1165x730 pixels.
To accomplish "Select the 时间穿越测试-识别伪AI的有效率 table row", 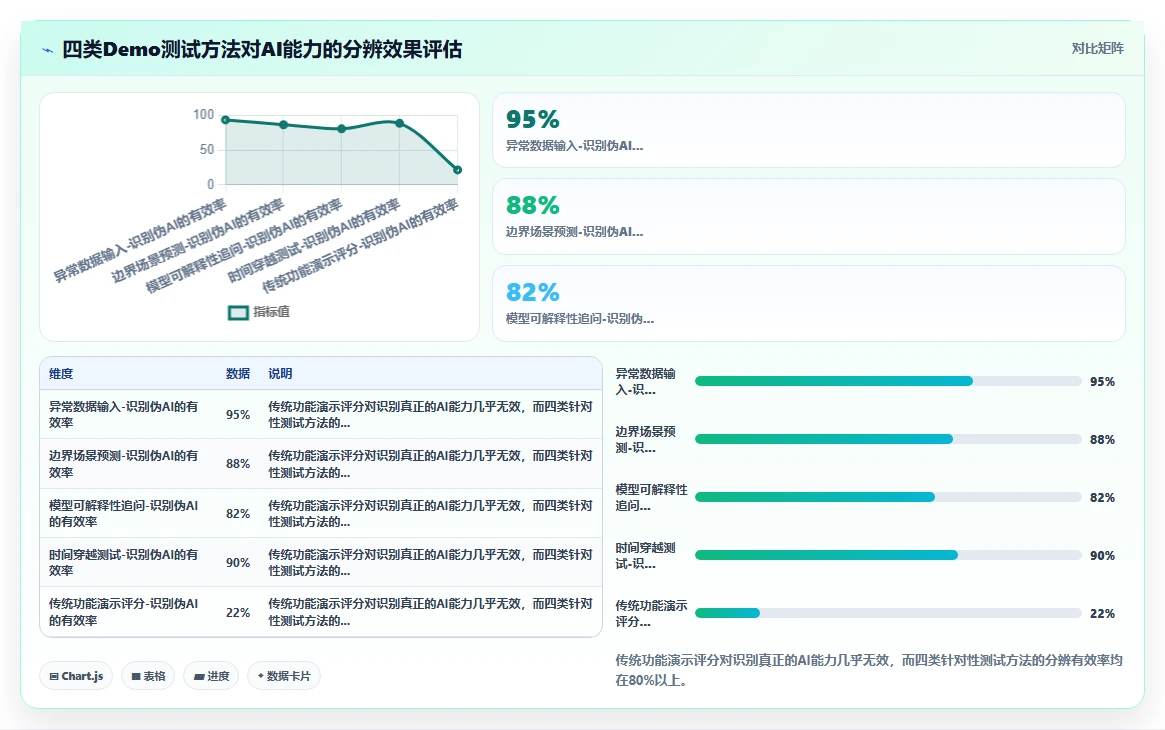I will click(x=321, y=562).
